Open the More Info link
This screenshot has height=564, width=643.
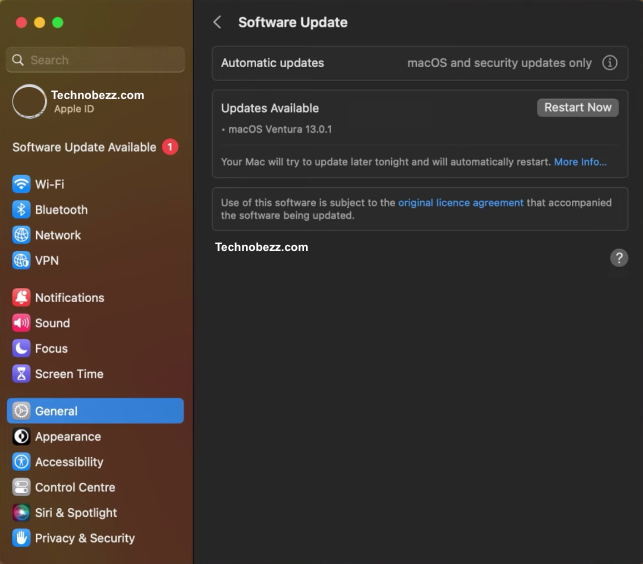580,162
